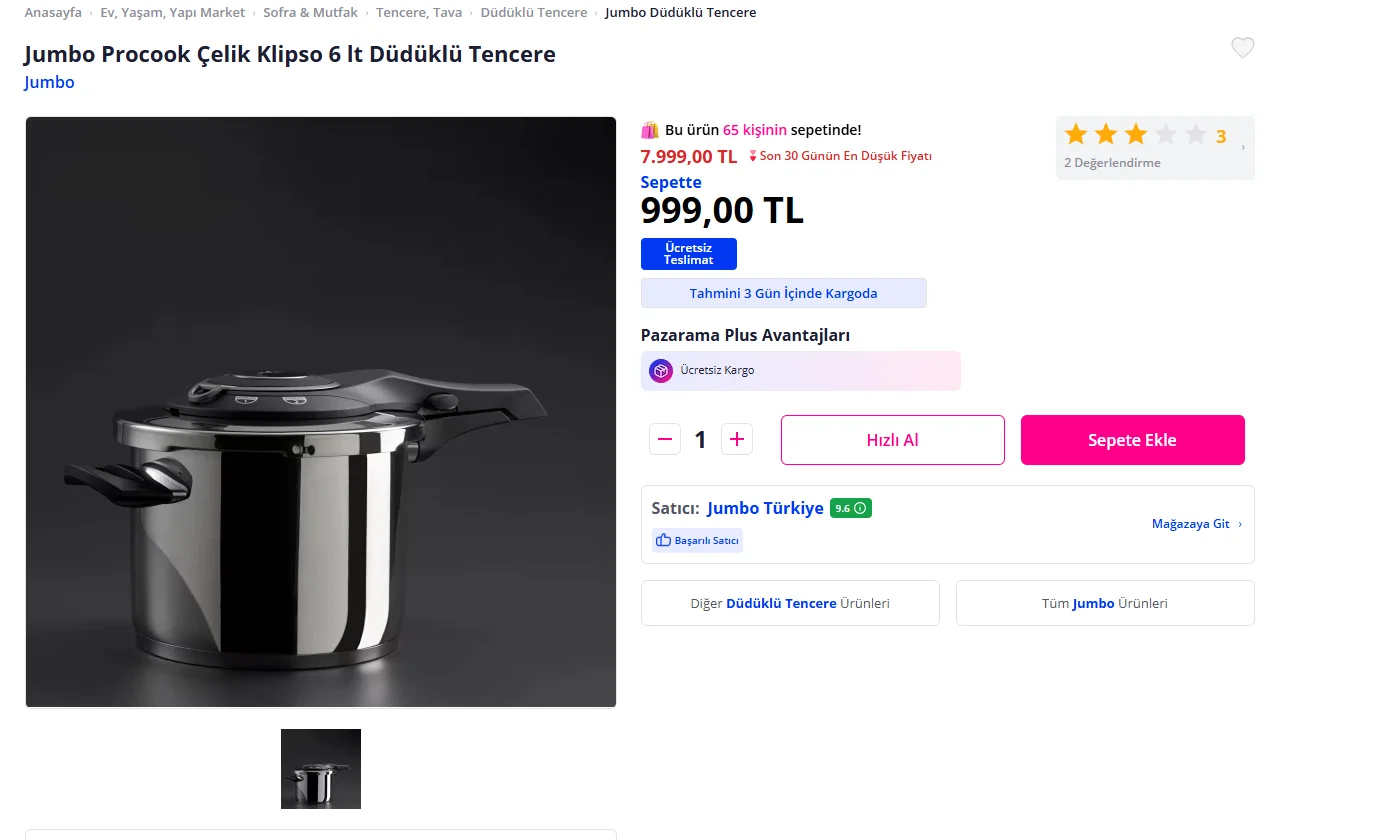1390x840 pixels.
Task: Add product to favorites with heart icon
Action: (1242, 47)
